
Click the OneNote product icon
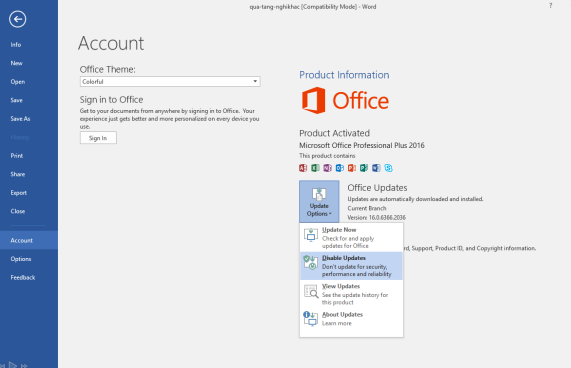point(327,168)
